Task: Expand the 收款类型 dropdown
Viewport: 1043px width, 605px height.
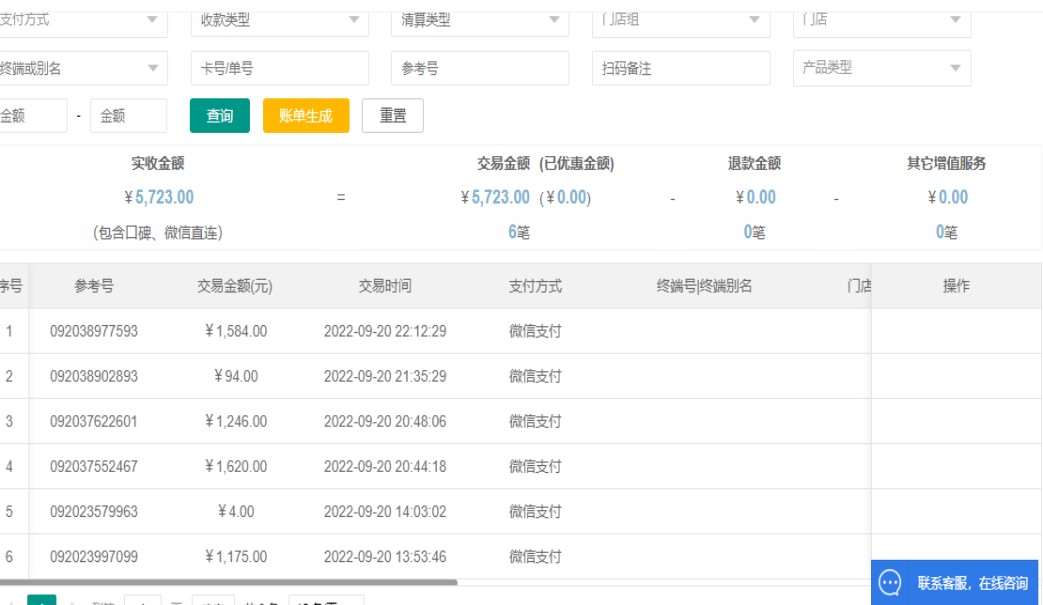Action: (x=278, y=20)
